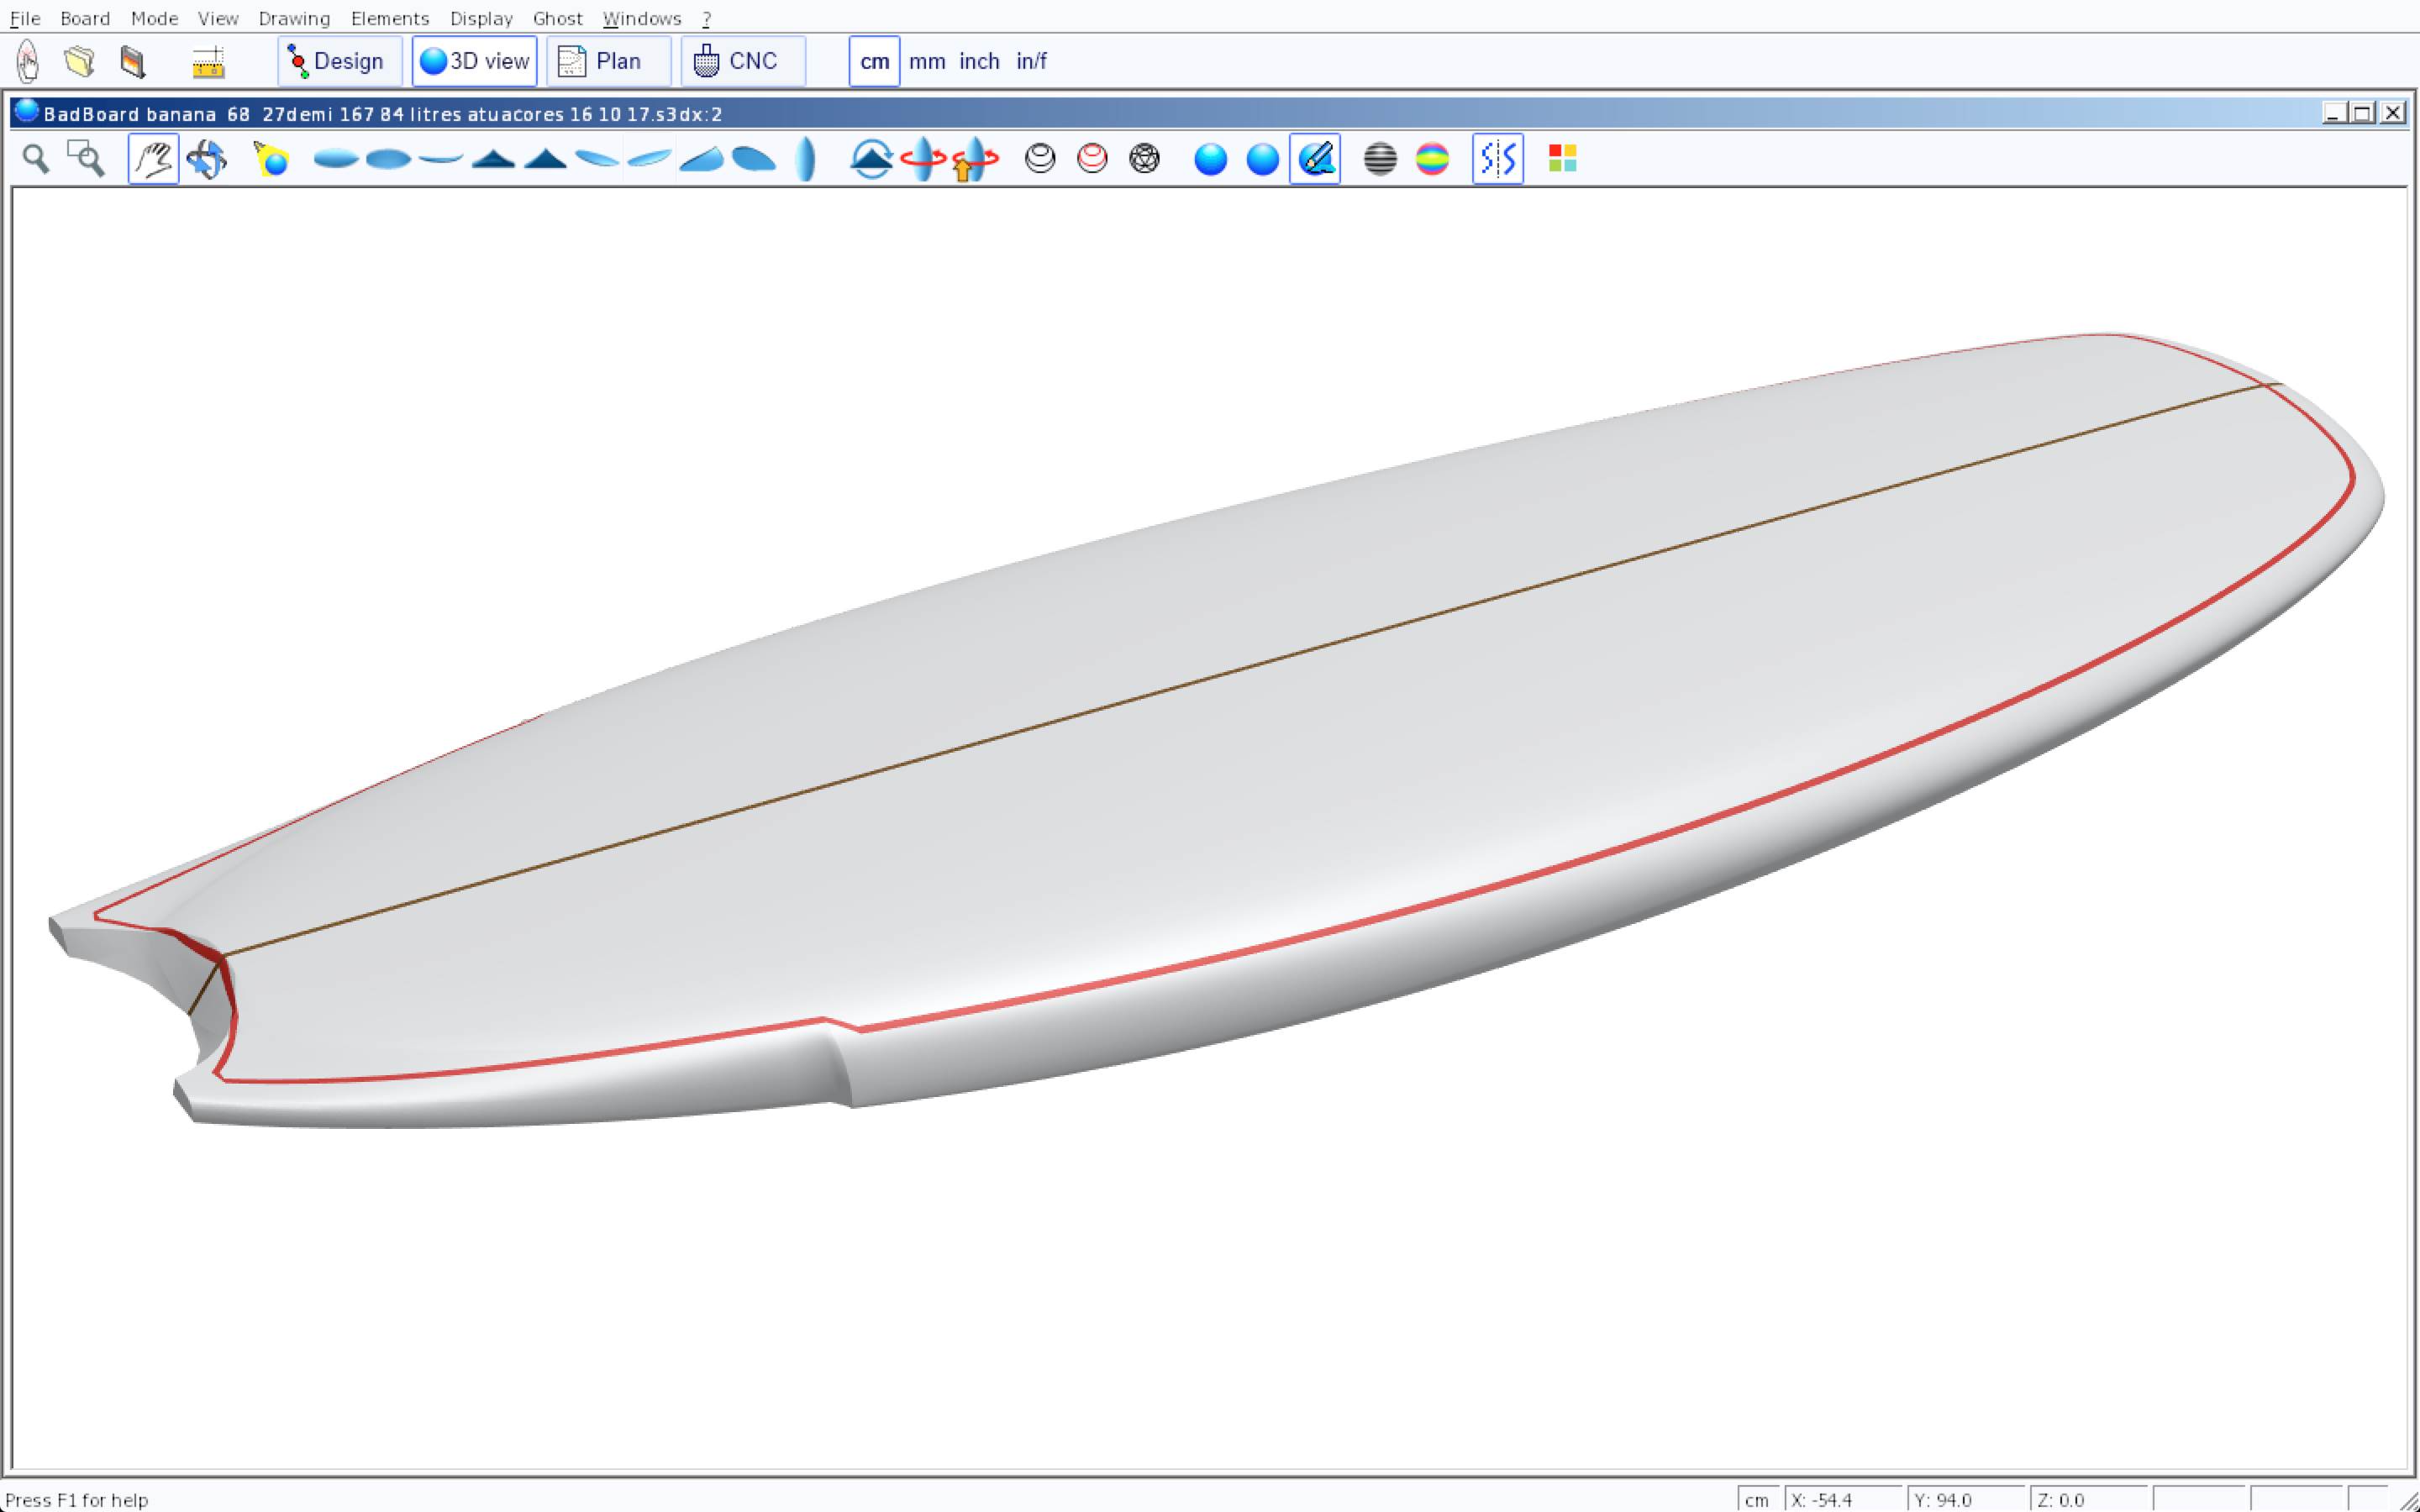2420x1512 pixels.
Task: Select cm measurement unit
Action: click(874, 62)
